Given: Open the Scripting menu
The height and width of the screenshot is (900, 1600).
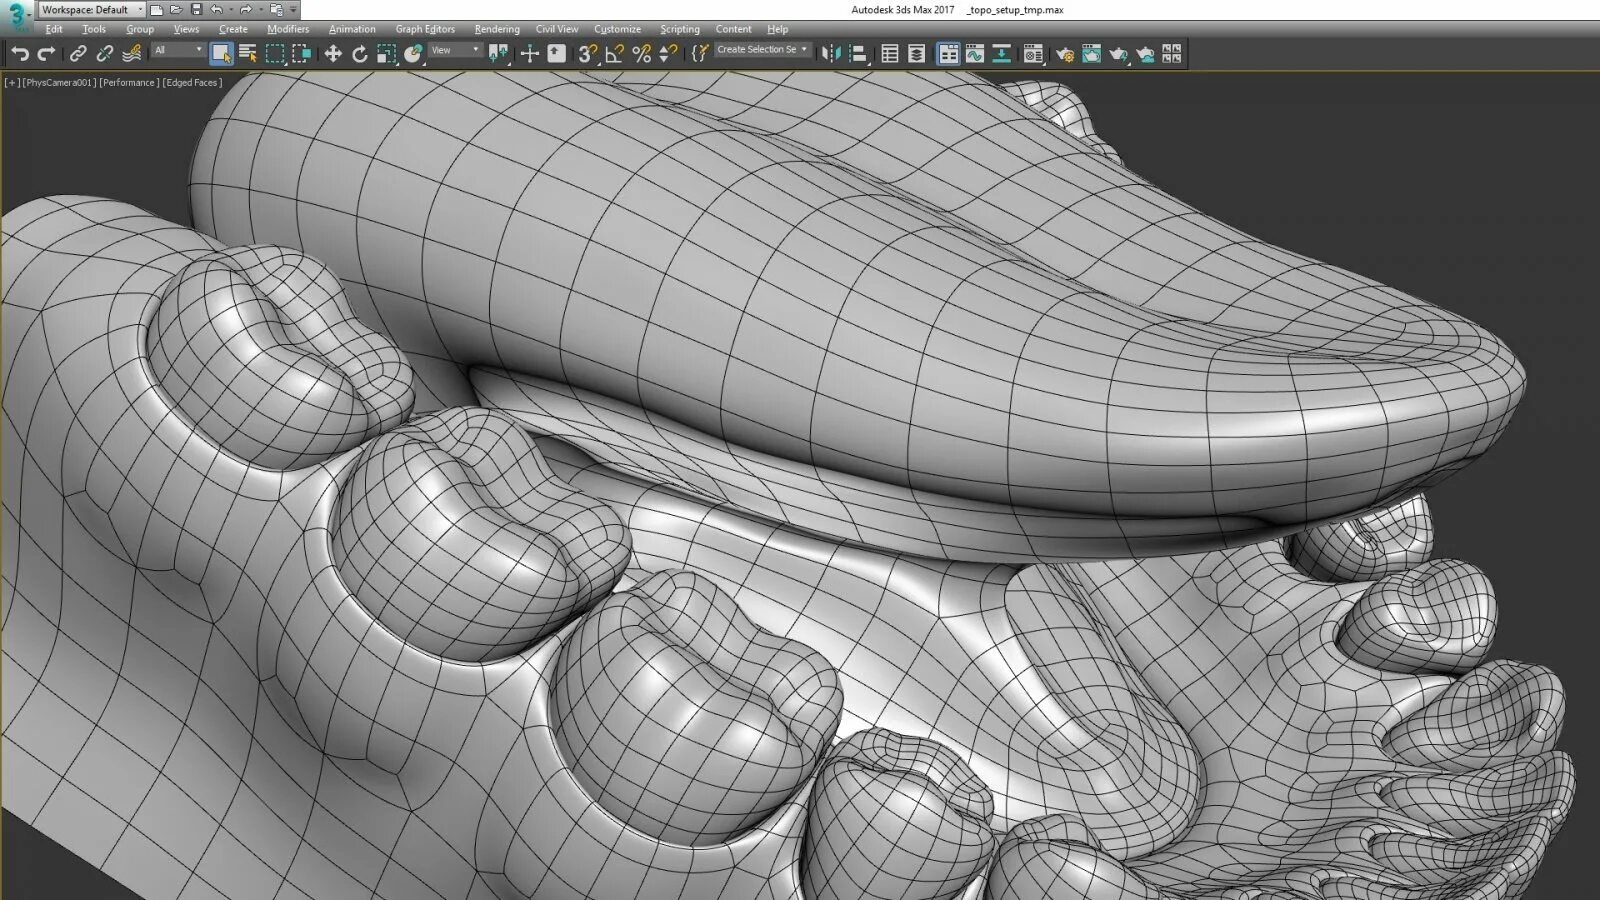Looking at the screenshot, I should (680, 29).
